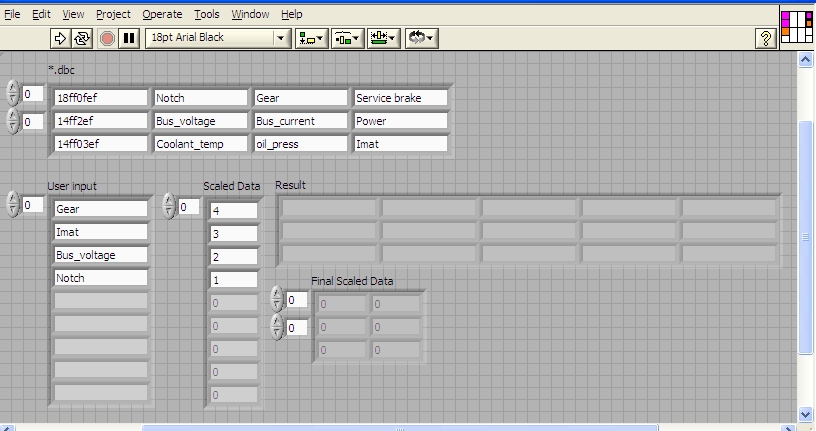The height and width of the screenshot is (431, 816).
Task: Open the Resize Objects toolbar menu
Action: coord(383,38)
